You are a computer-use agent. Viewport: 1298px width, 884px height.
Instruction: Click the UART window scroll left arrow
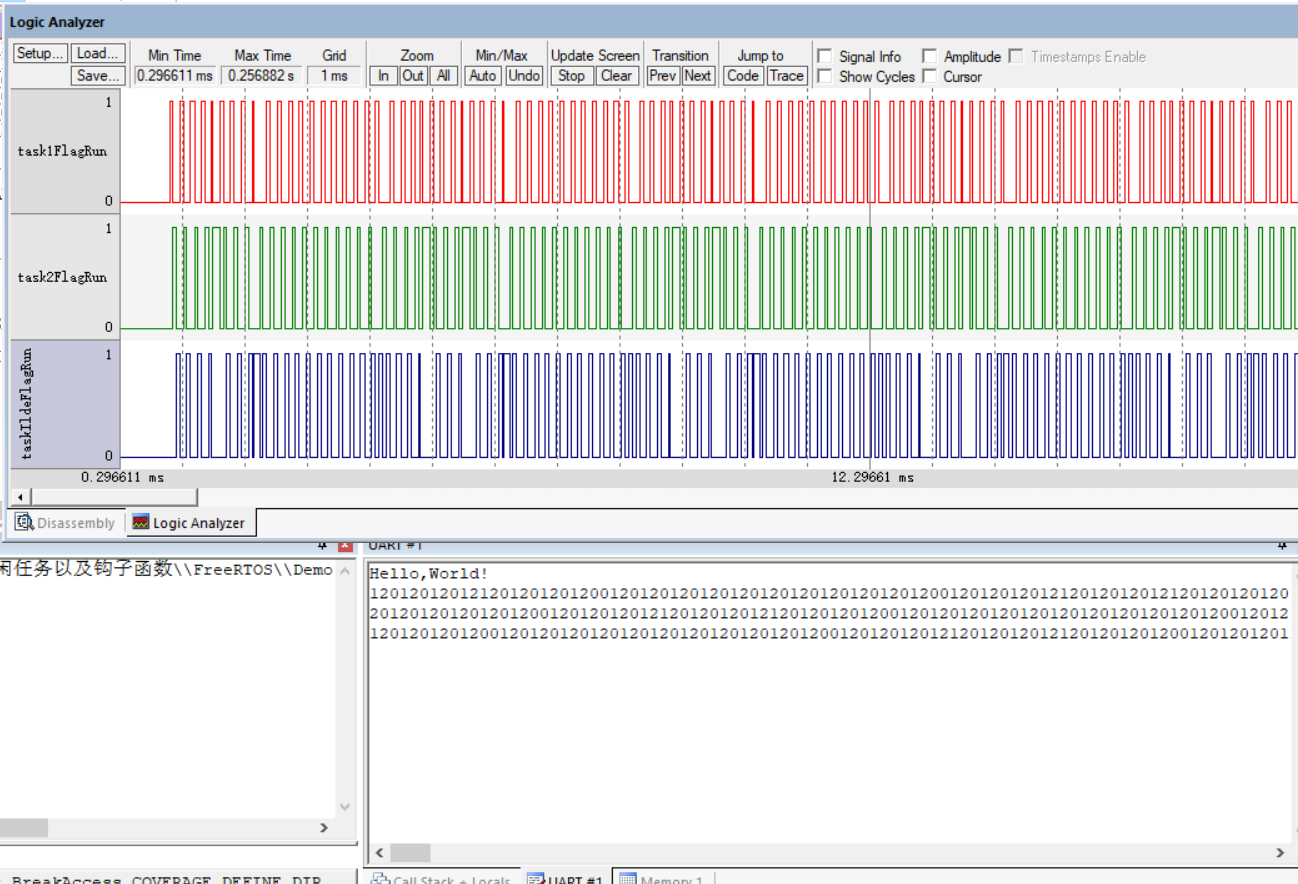coord(379,853)
